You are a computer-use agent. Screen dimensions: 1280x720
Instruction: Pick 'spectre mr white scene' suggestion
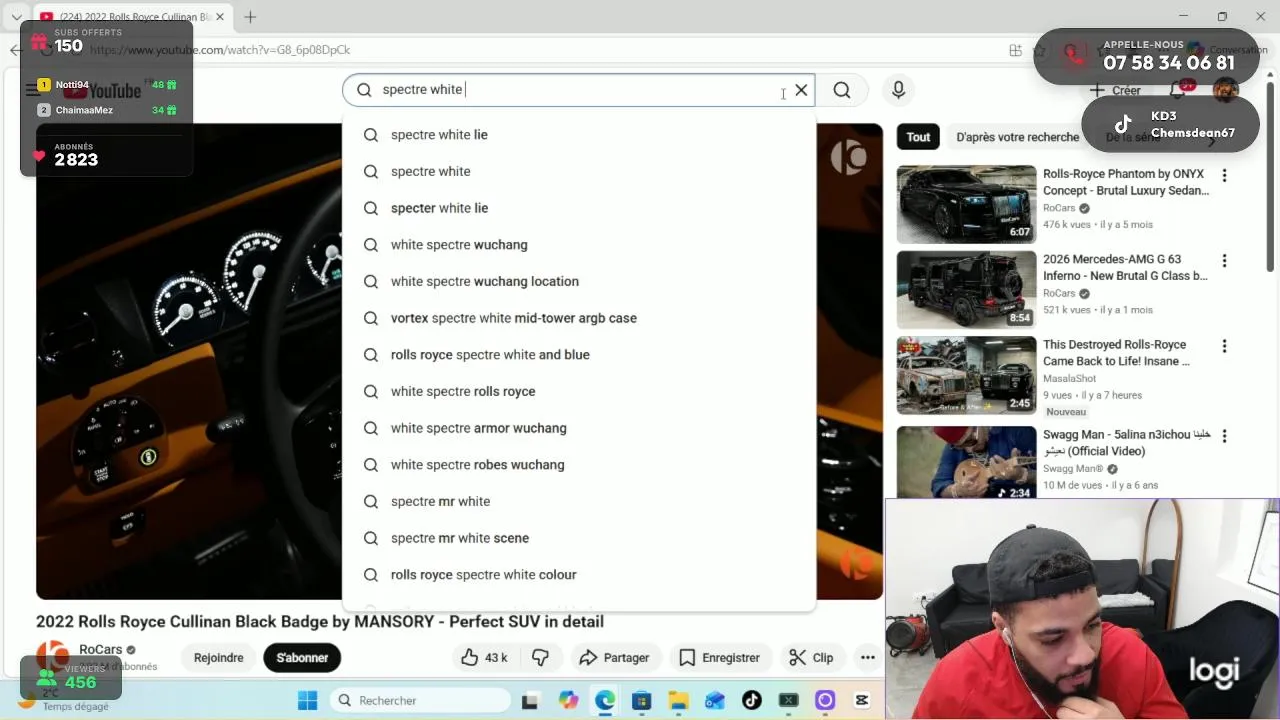579,538
